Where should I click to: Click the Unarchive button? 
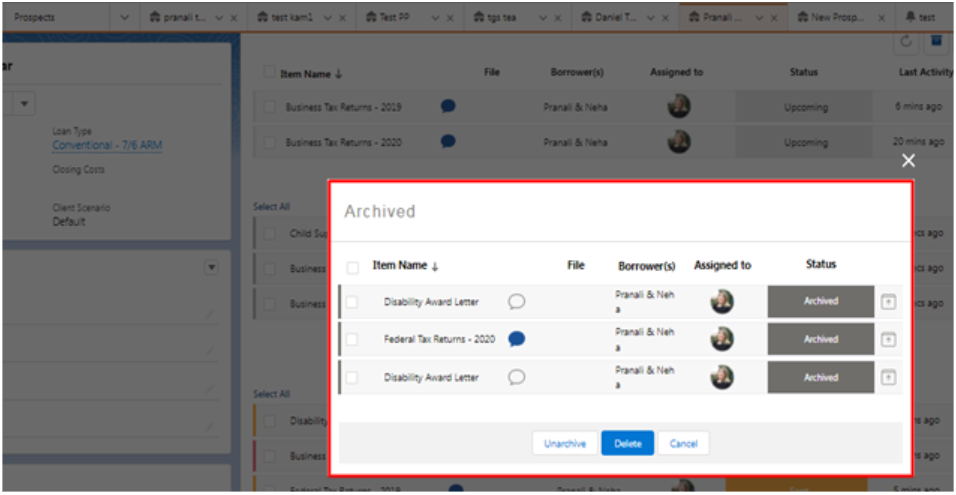(565, 443)
